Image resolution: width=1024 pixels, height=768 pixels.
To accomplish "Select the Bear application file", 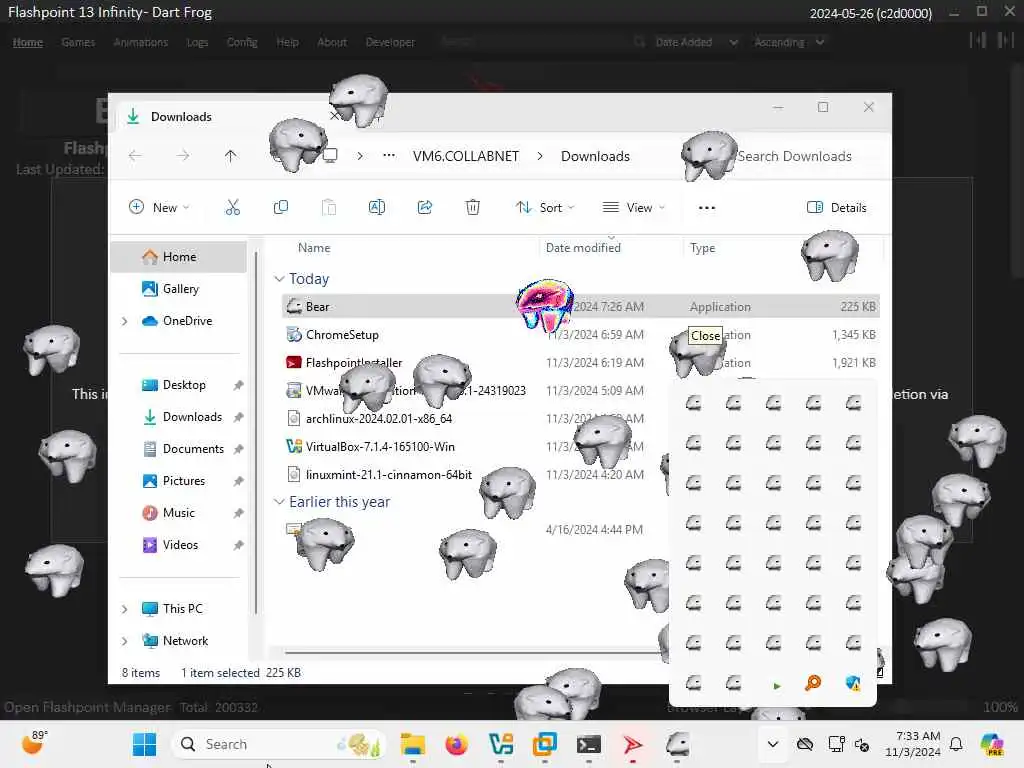I will [581, 306].
